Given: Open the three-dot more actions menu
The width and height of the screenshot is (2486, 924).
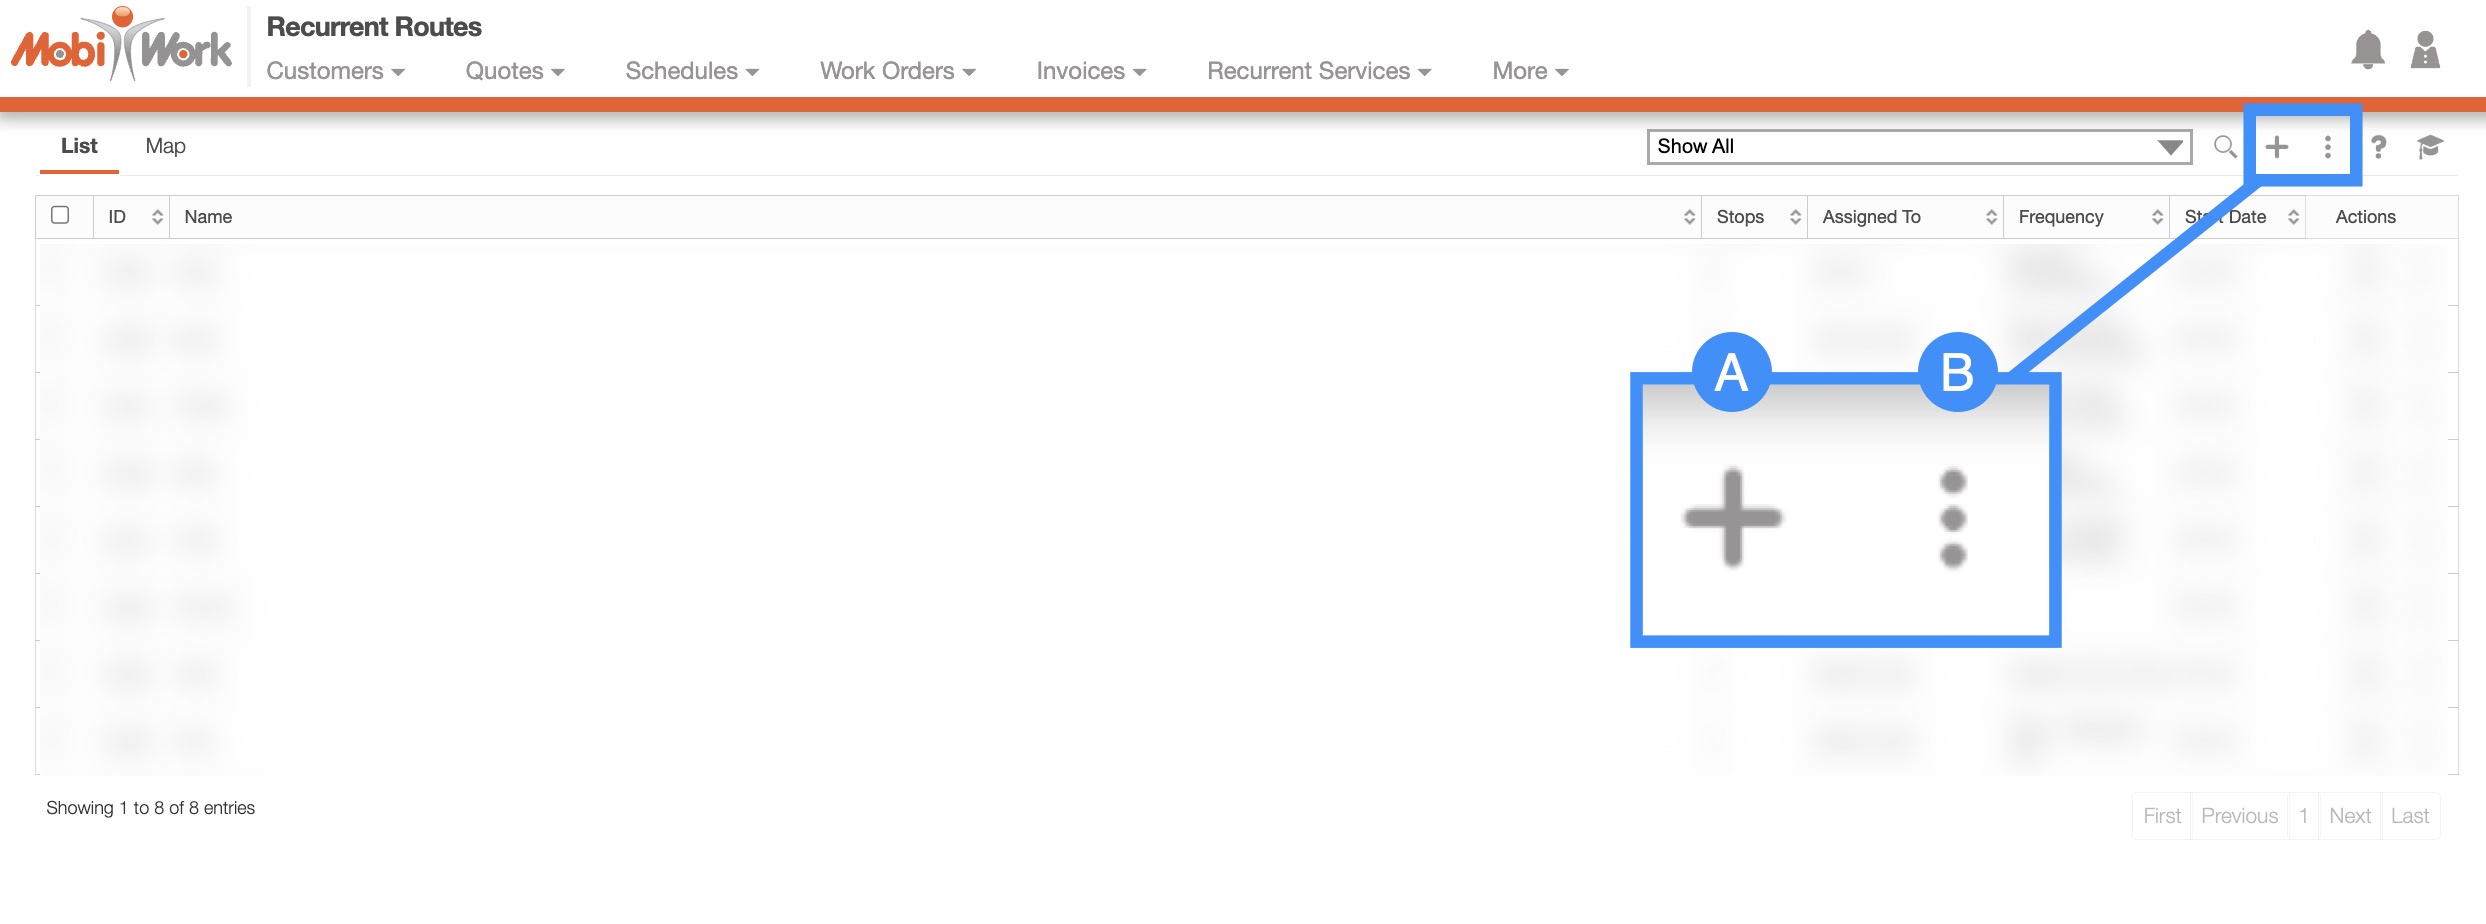Looking at the screenshot, I should pos(2328,147).
